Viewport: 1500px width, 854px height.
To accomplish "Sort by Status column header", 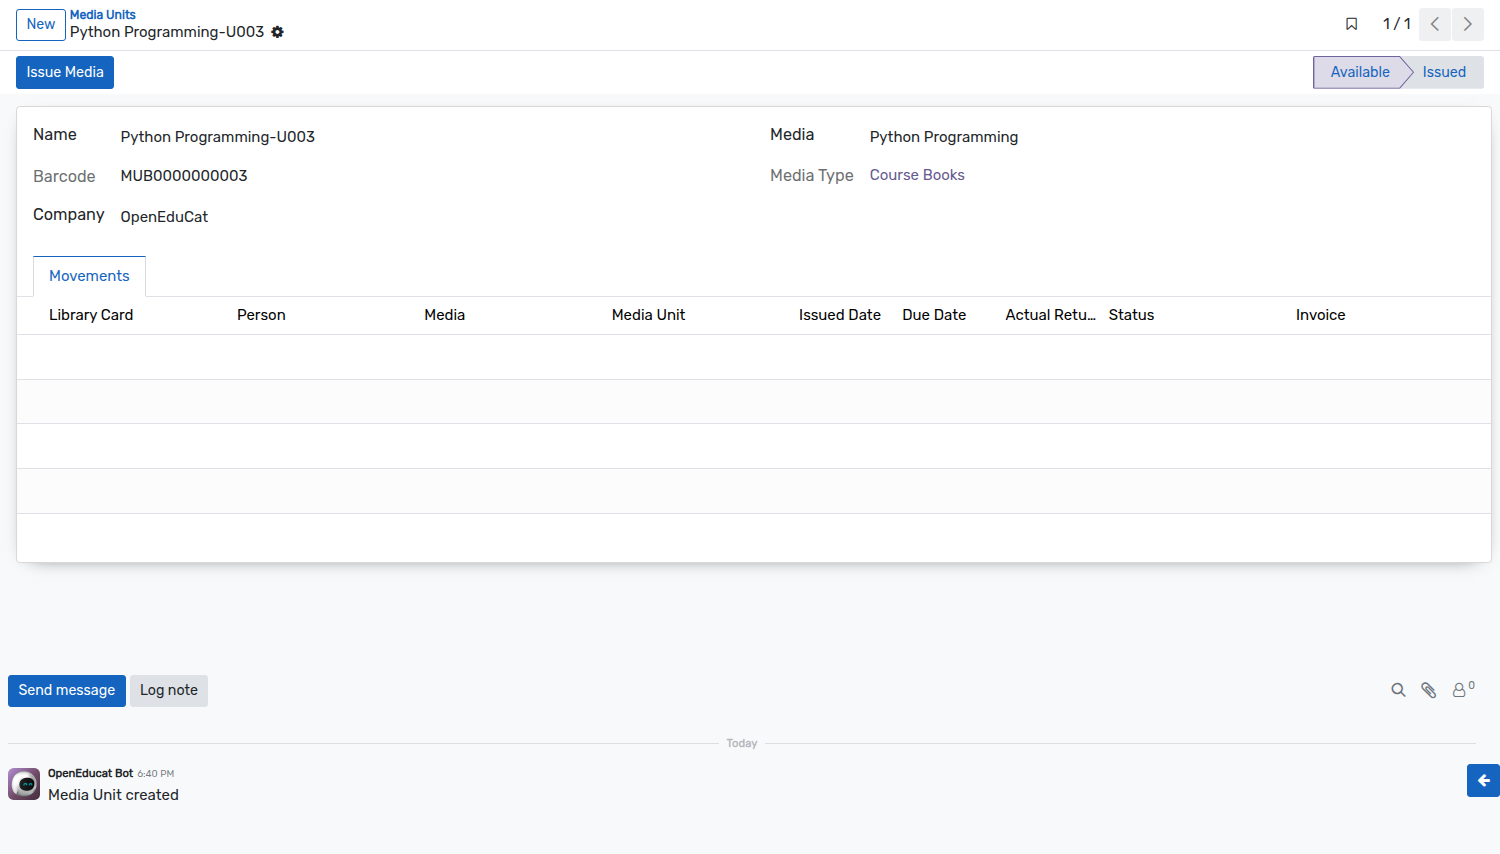I will coord(1131,315).
